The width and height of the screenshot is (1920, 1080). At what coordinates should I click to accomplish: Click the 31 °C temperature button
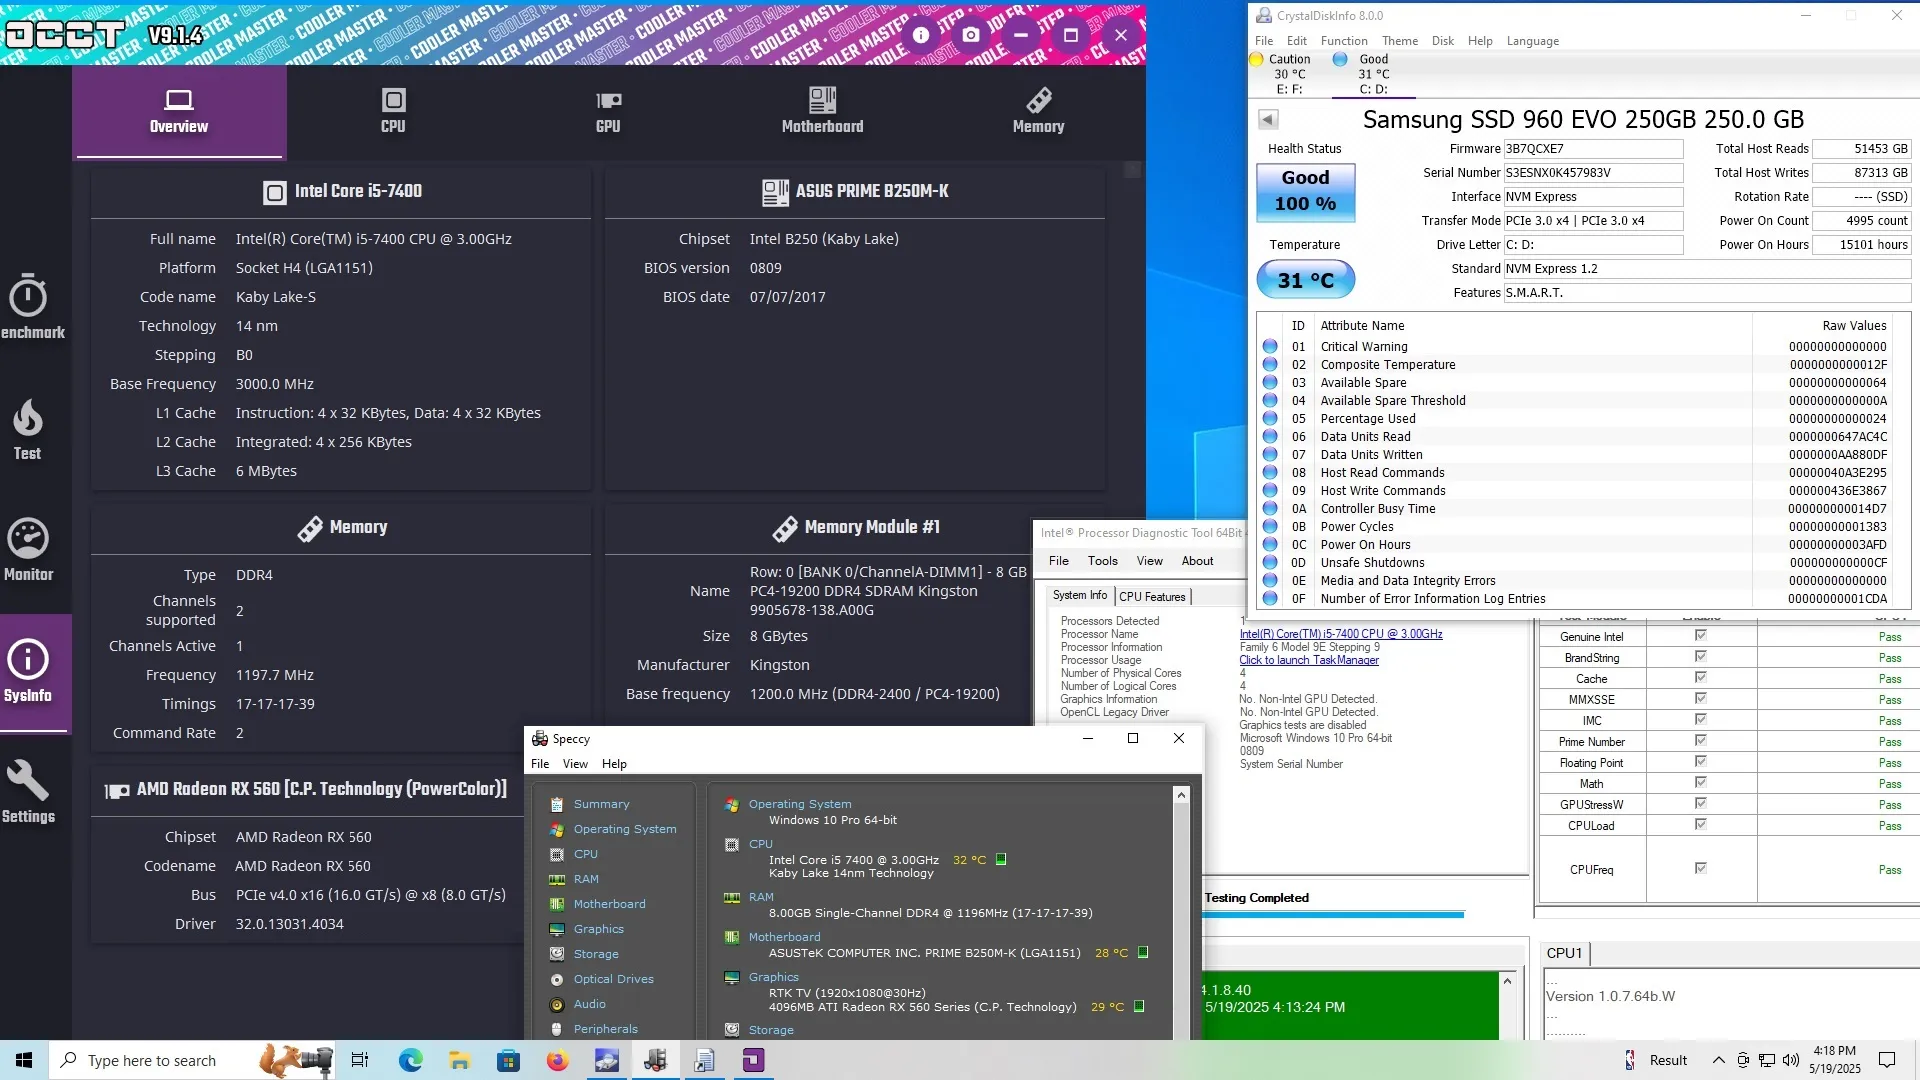pyautogui.click(x=1305, y=280)
